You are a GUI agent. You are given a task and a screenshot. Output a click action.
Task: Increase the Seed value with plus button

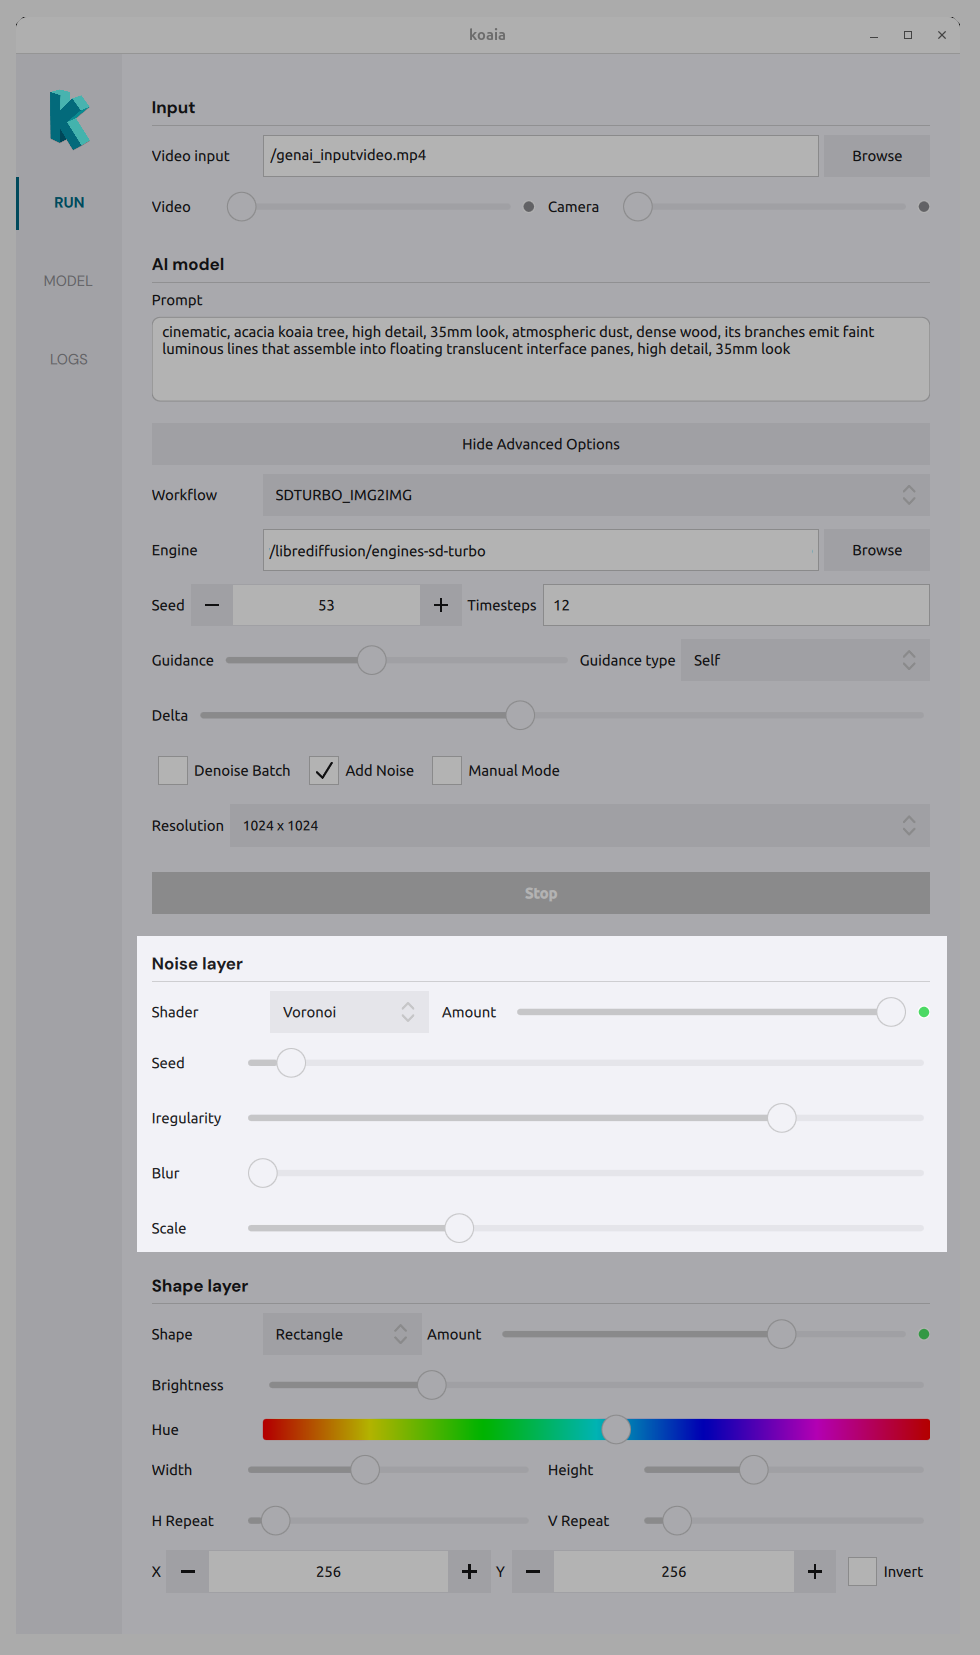(x=441, y=605)
